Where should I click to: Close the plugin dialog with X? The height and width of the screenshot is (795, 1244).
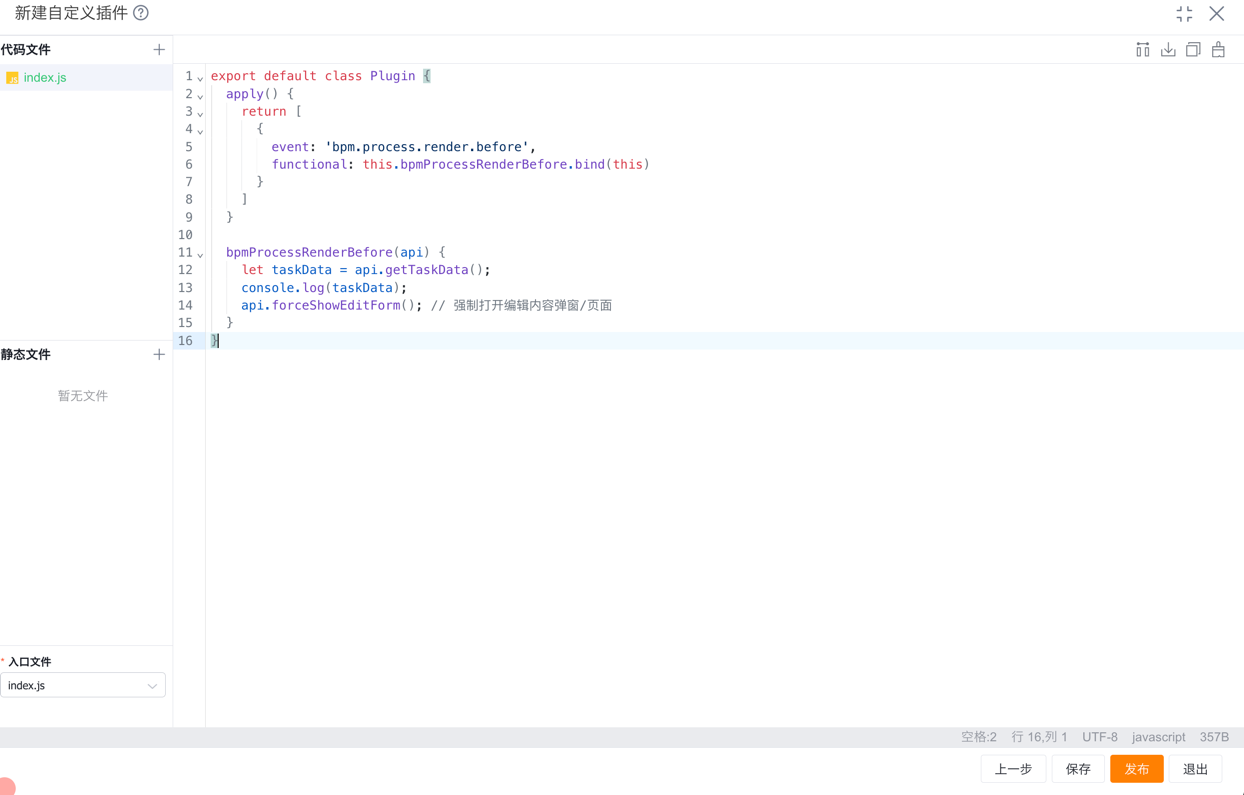[x=1216, y=14]
